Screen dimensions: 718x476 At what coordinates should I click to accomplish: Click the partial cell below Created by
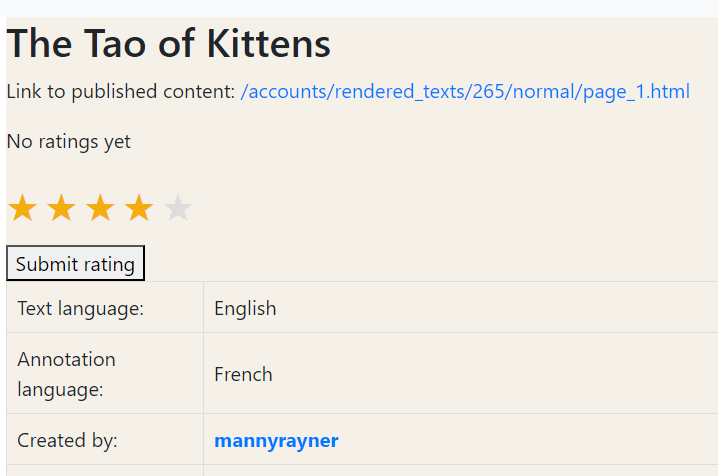pyautogui.click(x=104, y=470)
